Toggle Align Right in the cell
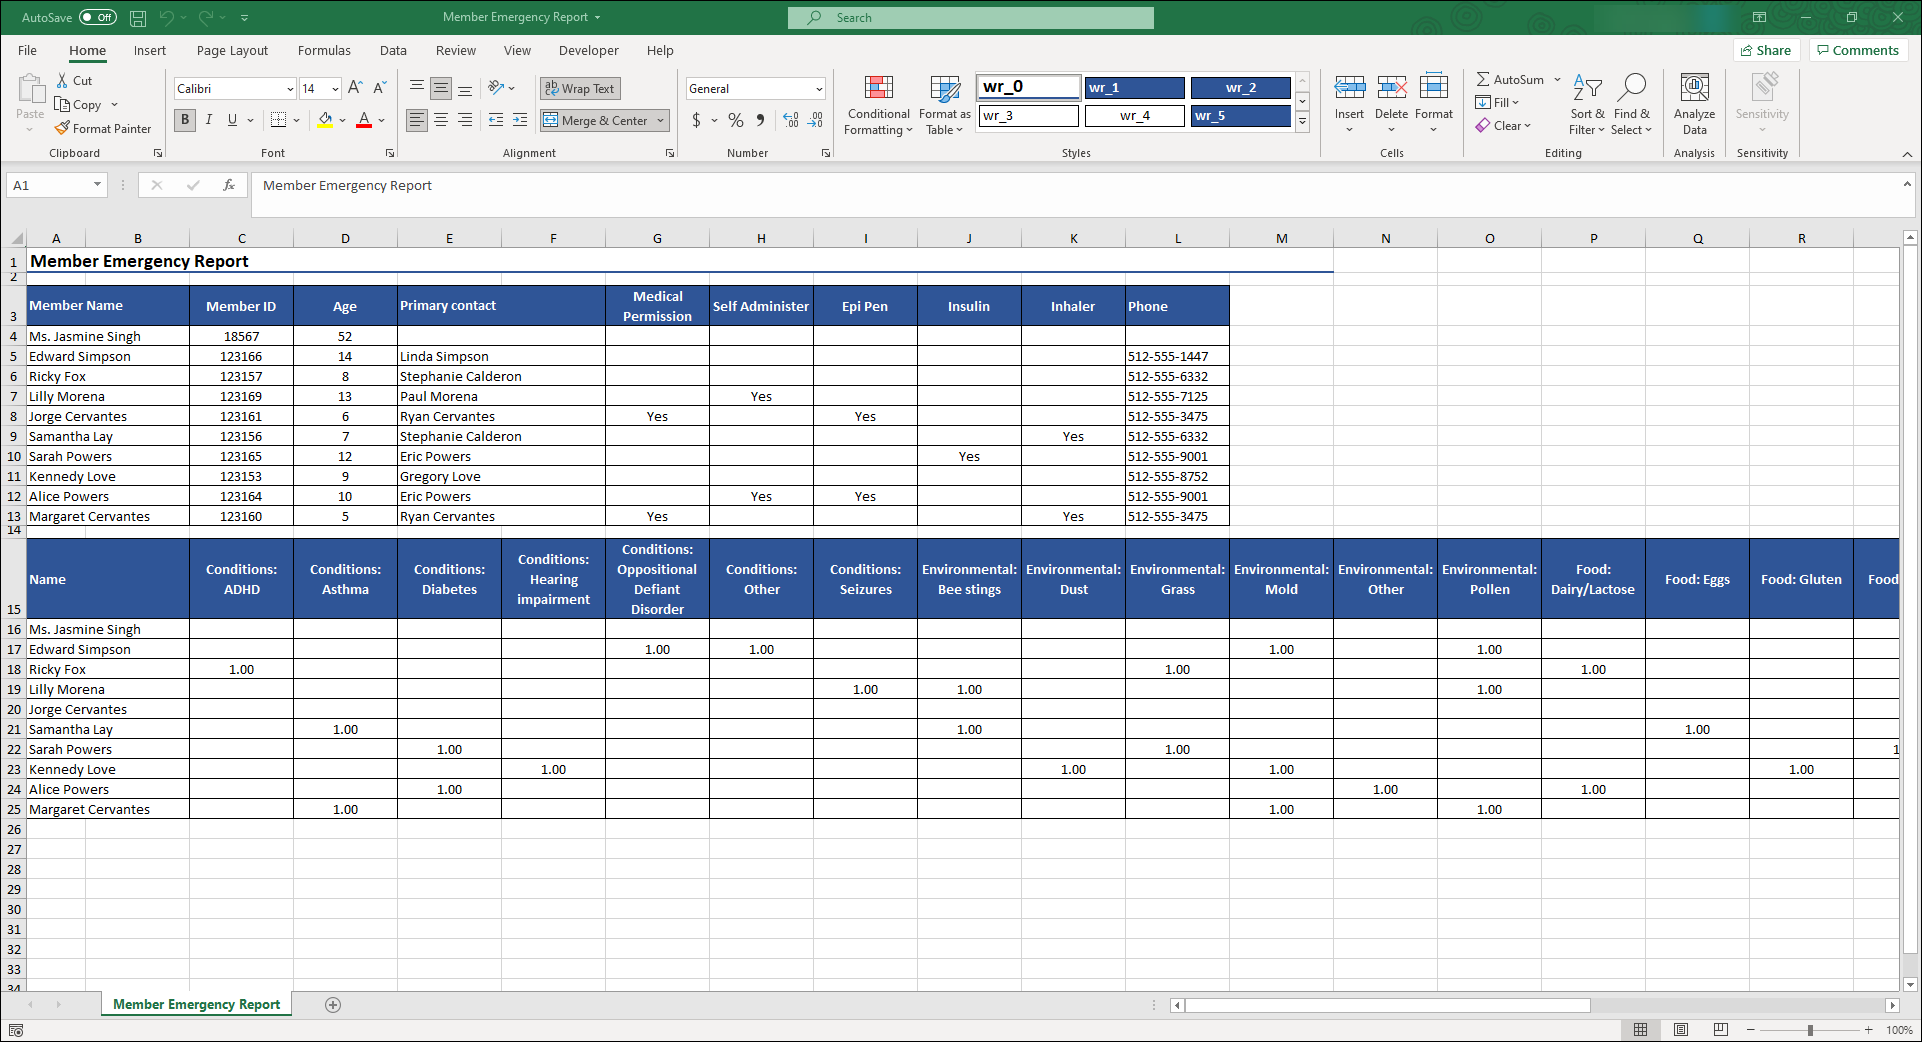 [465, 120]
